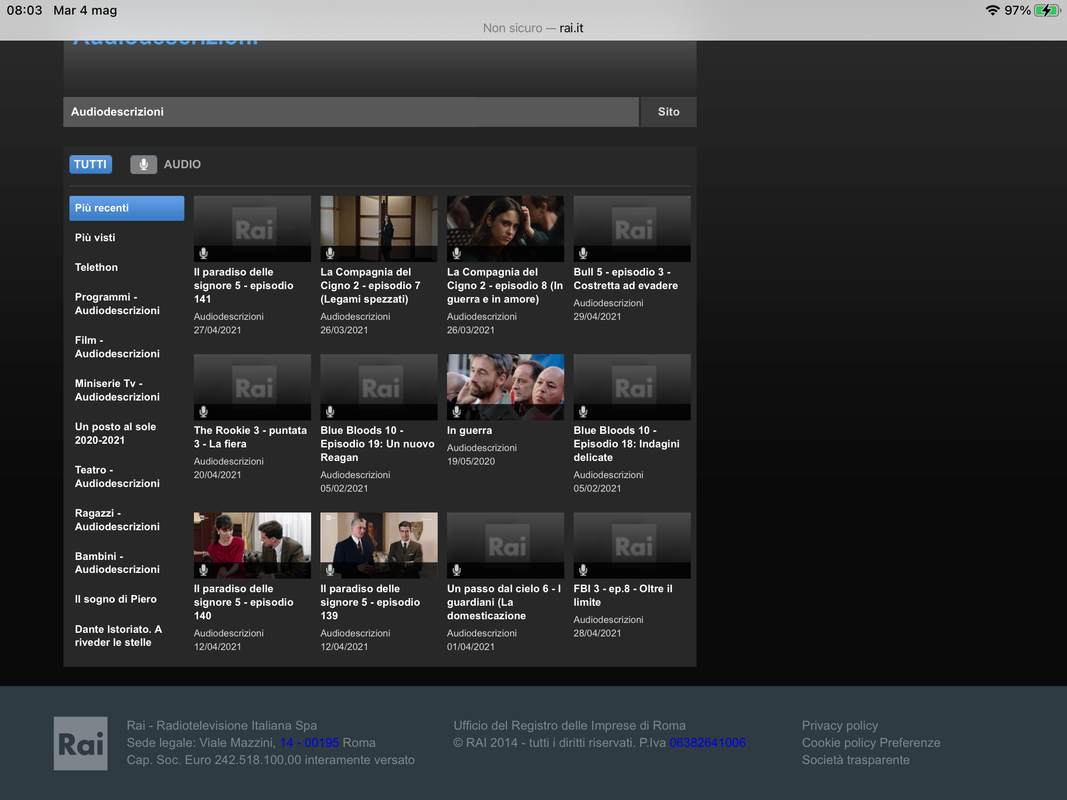Open thumbnail of La Compagnia del Cigno episodio 7
Image resolution: width=1067 pixels, height=800 pixels.
pyautogui.click(x=379, y=229)
